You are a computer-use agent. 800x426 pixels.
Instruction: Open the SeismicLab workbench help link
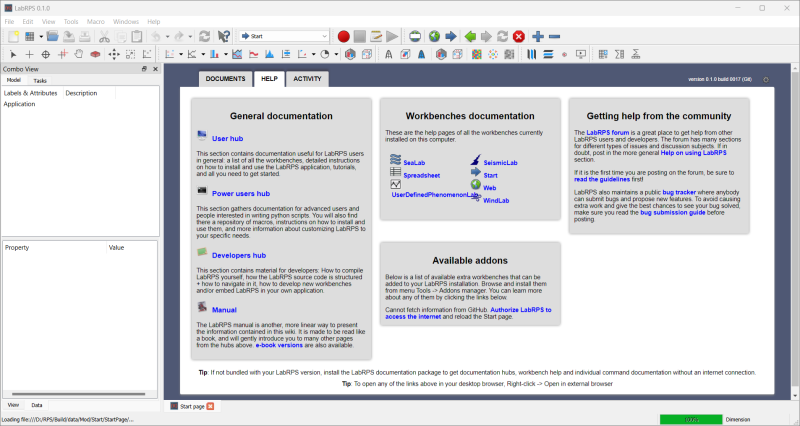pyautogui.click(x=500, y=163)
